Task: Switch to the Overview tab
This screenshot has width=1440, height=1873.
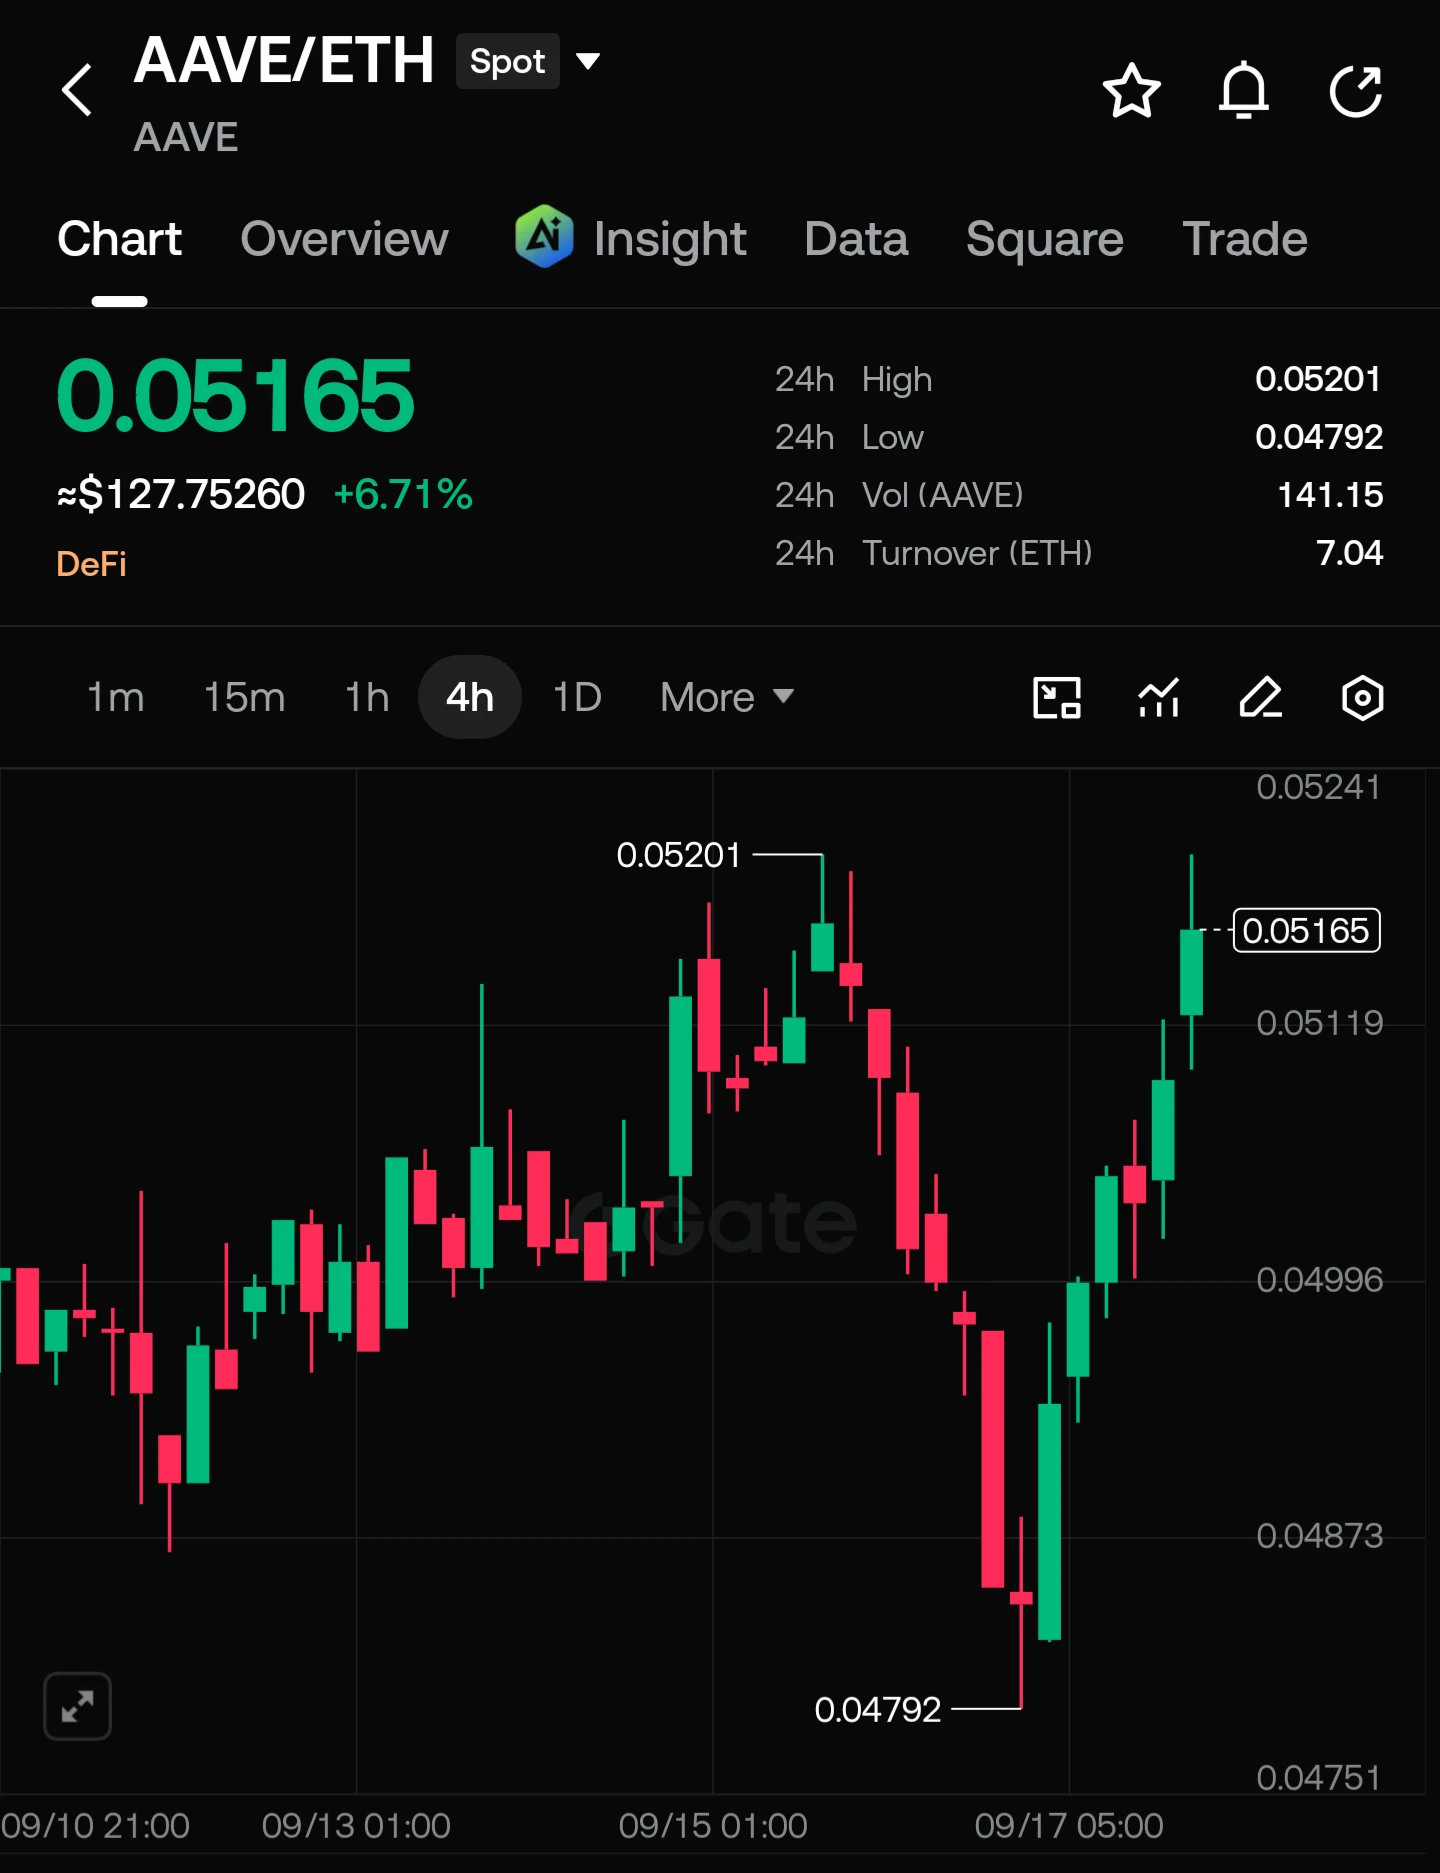Action: click(x=345, y=239)
